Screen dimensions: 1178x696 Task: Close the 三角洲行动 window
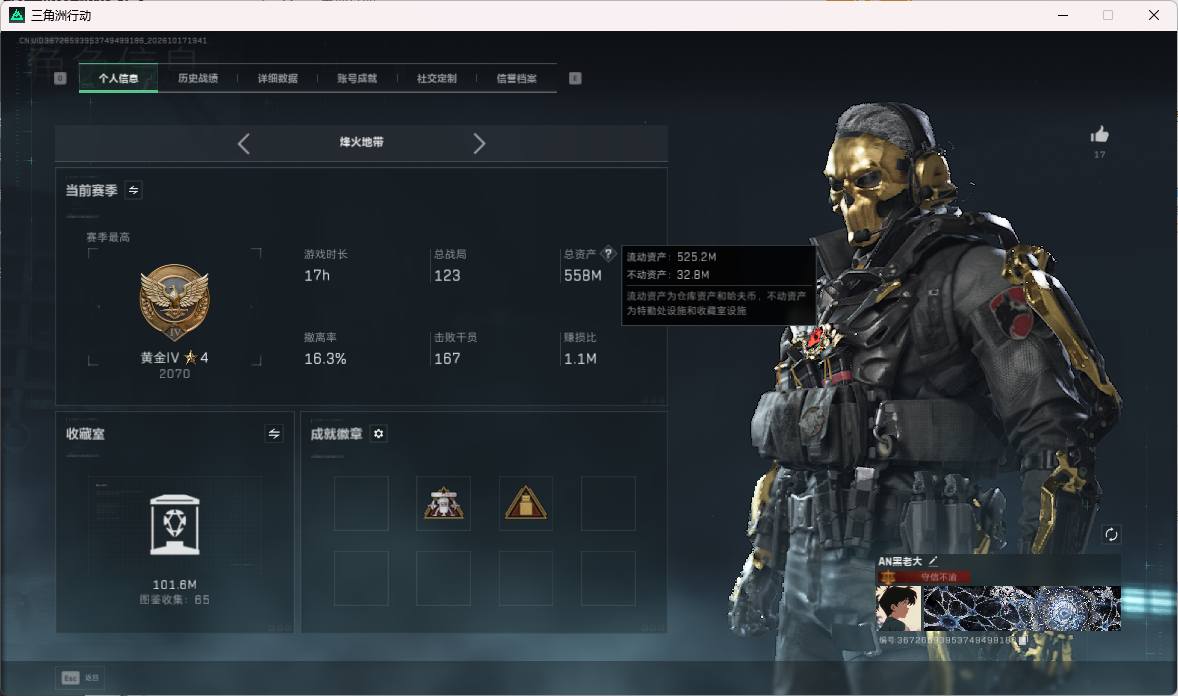[x=1154, y=15]
